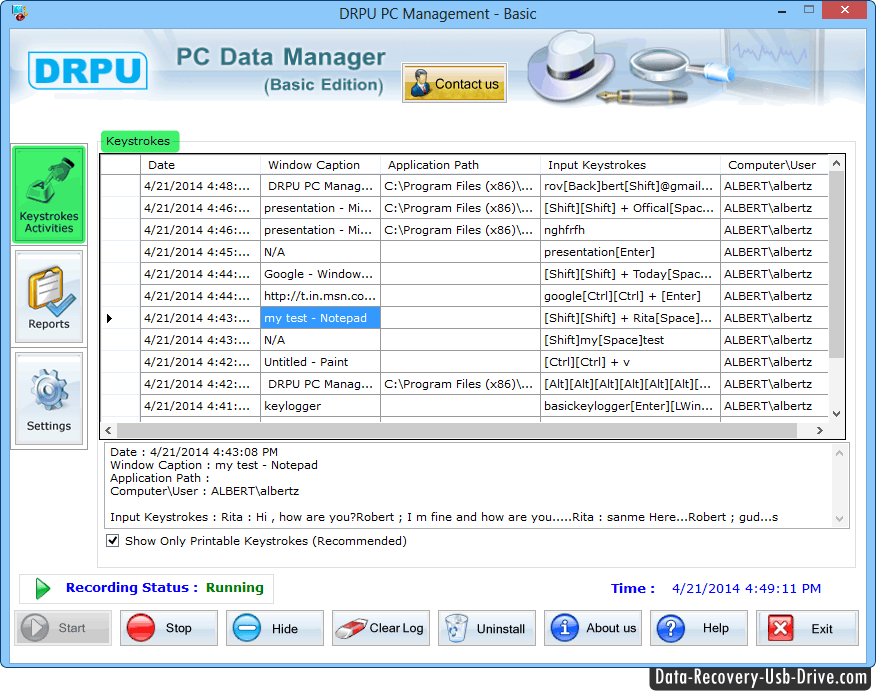Open the About us dialog

(x=593, y=628)
